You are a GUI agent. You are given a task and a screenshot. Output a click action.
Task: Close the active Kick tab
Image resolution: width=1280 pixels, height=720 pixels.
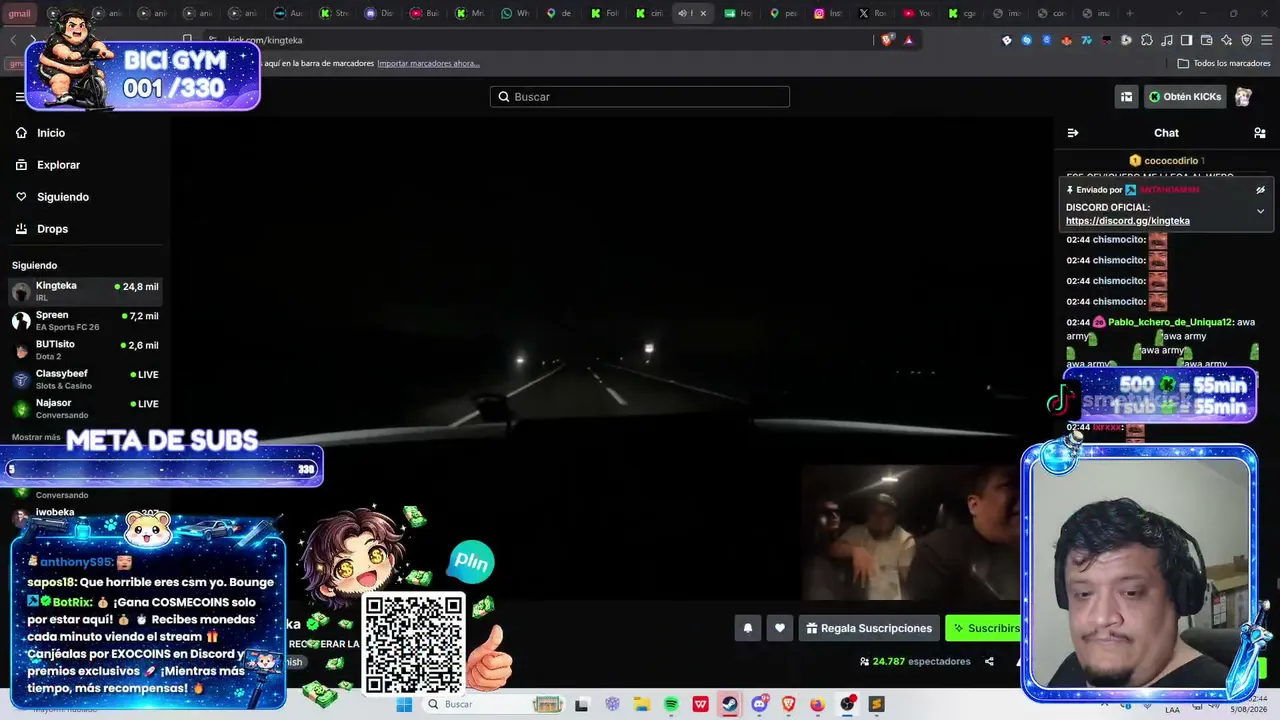coord(703,14)
